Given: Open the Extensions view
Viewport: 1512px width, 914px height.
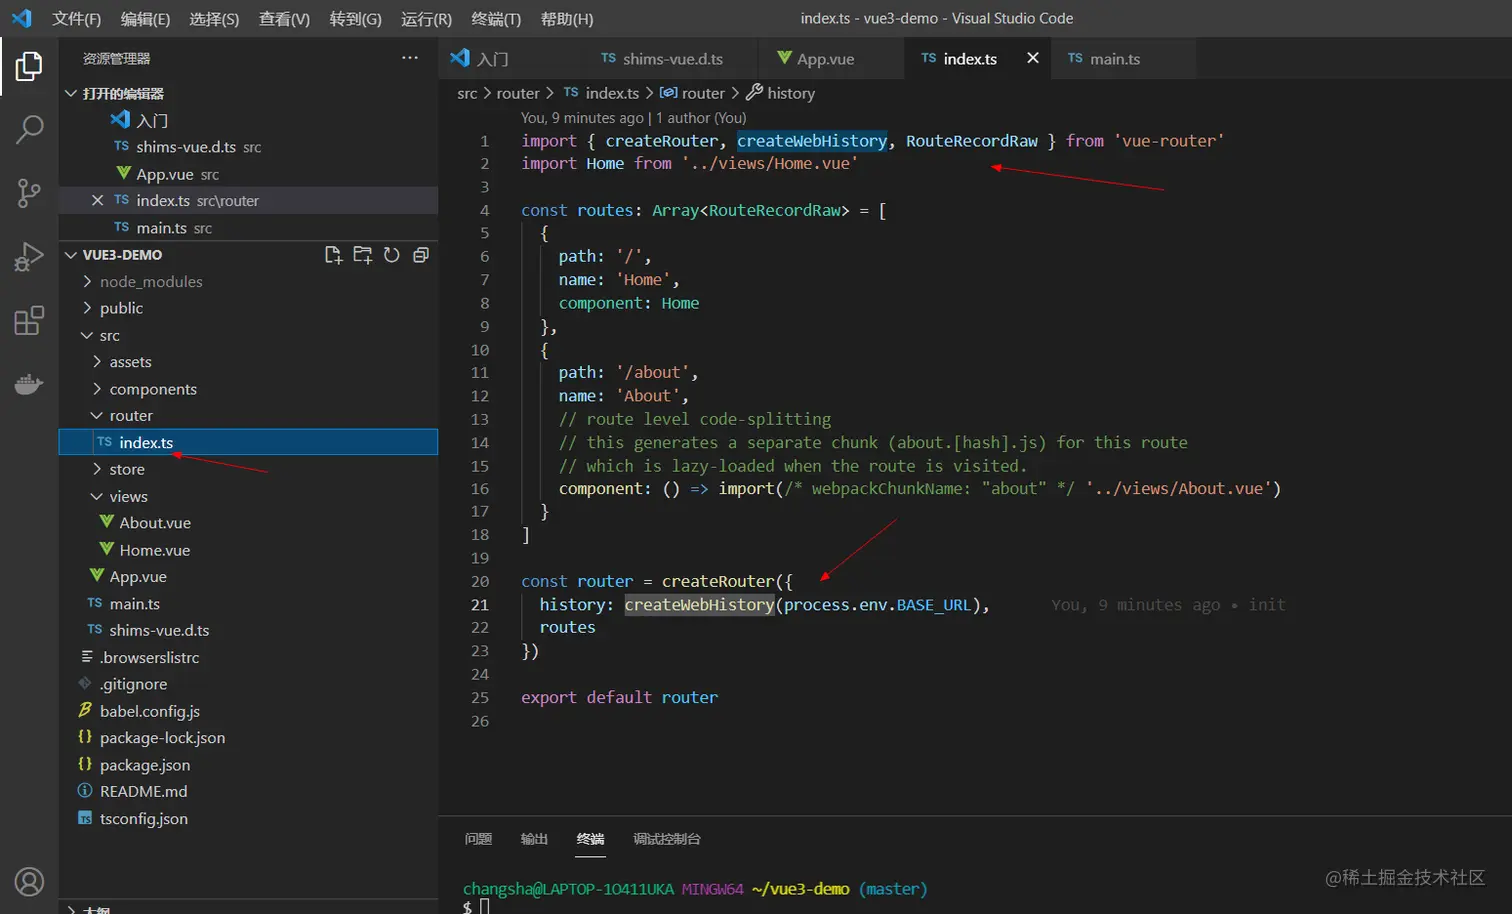Looking at the screenshot, I should coord(29,321).
